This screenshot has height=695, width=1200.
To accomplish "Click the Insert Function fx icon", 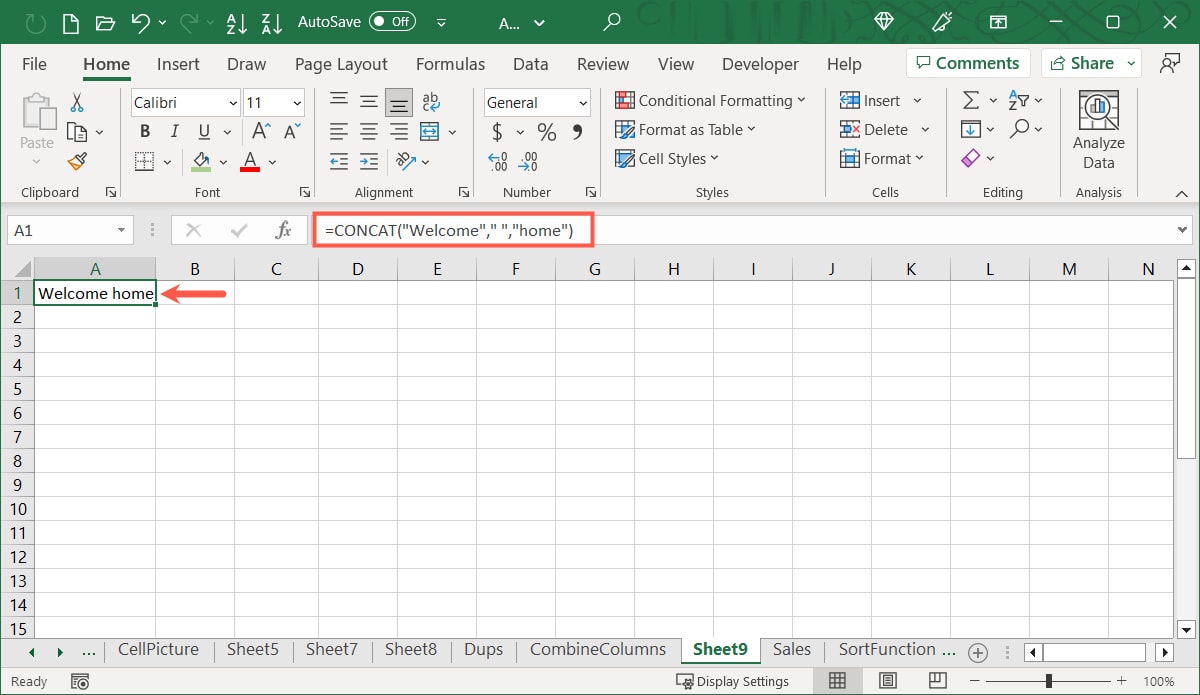I will [283, 230].
